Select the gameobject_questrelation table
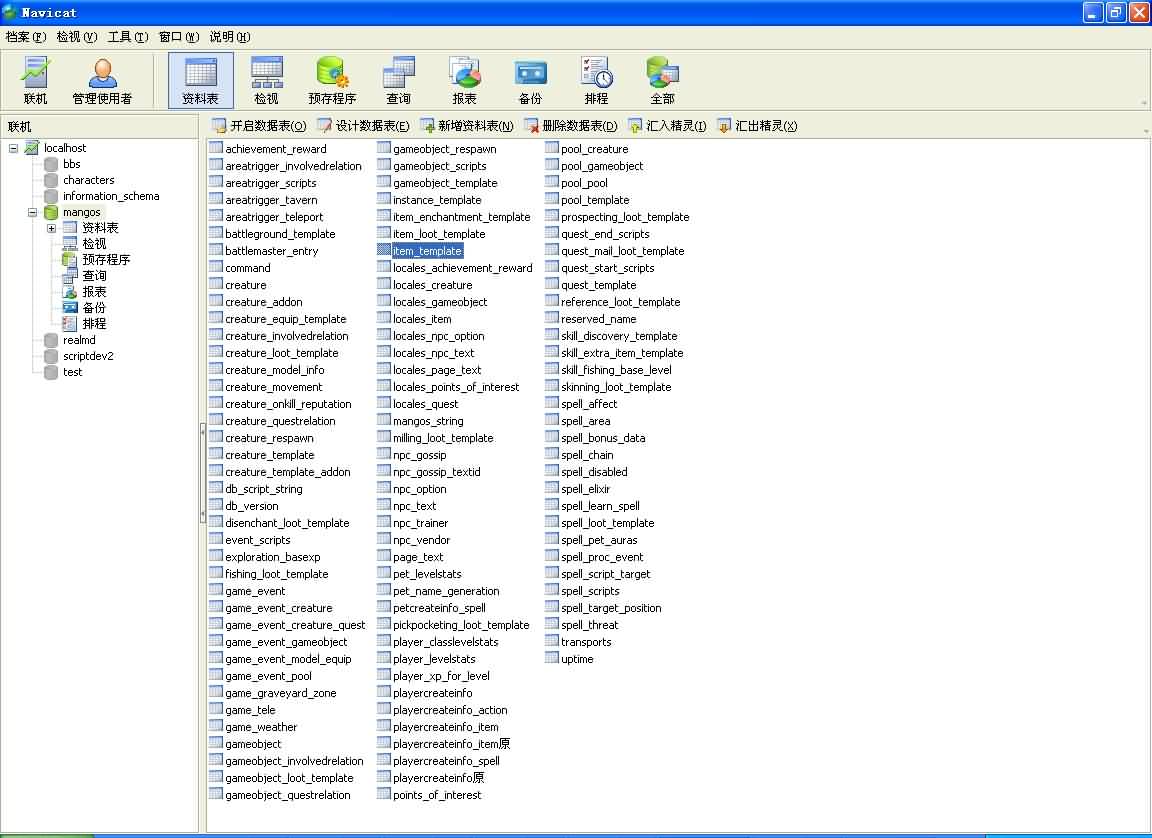This screenshot has width=1152, height=838. click(287, 795)
